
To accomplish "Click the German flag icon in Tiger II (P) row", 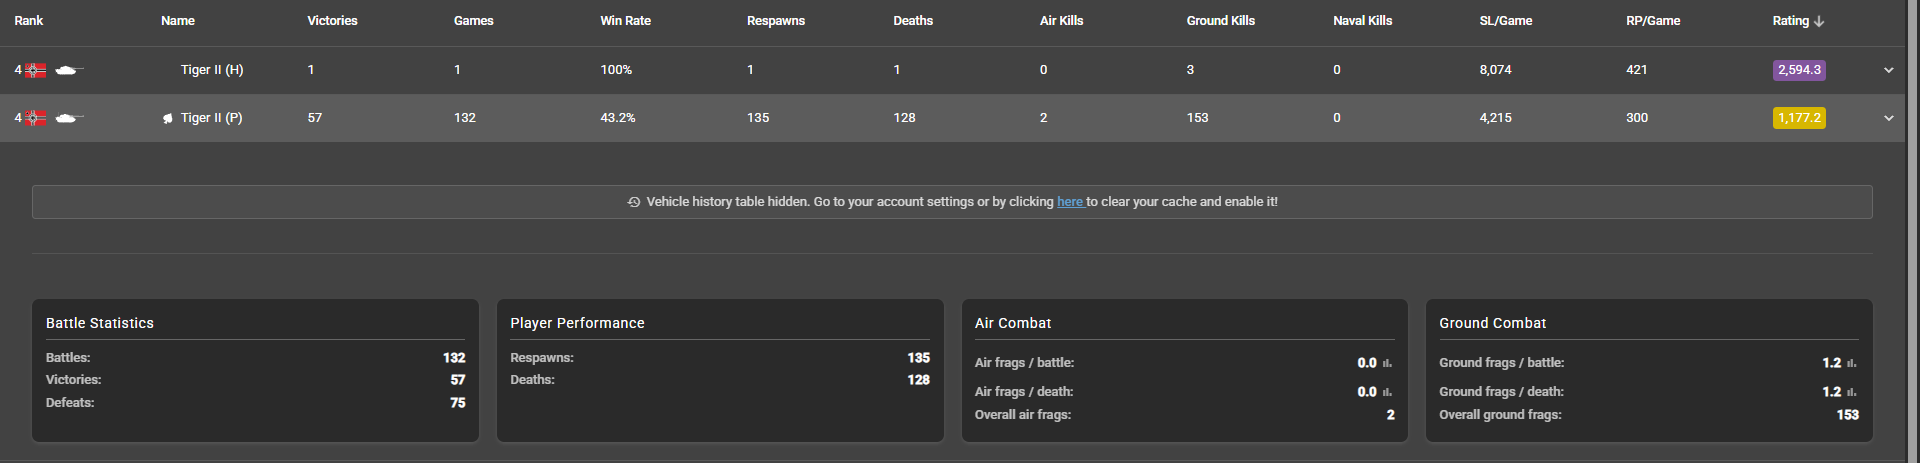I will pos(36,118).
